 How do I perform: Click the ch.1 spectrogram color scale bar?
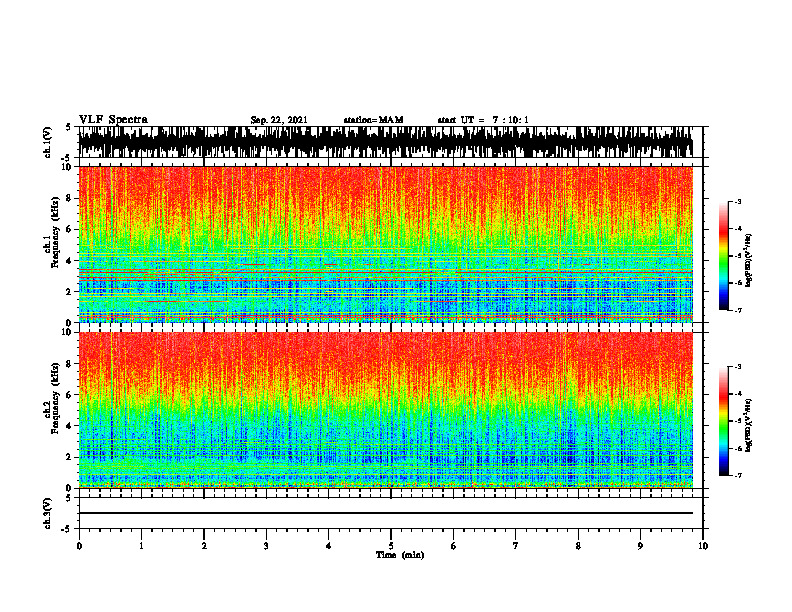coord(723,256)
